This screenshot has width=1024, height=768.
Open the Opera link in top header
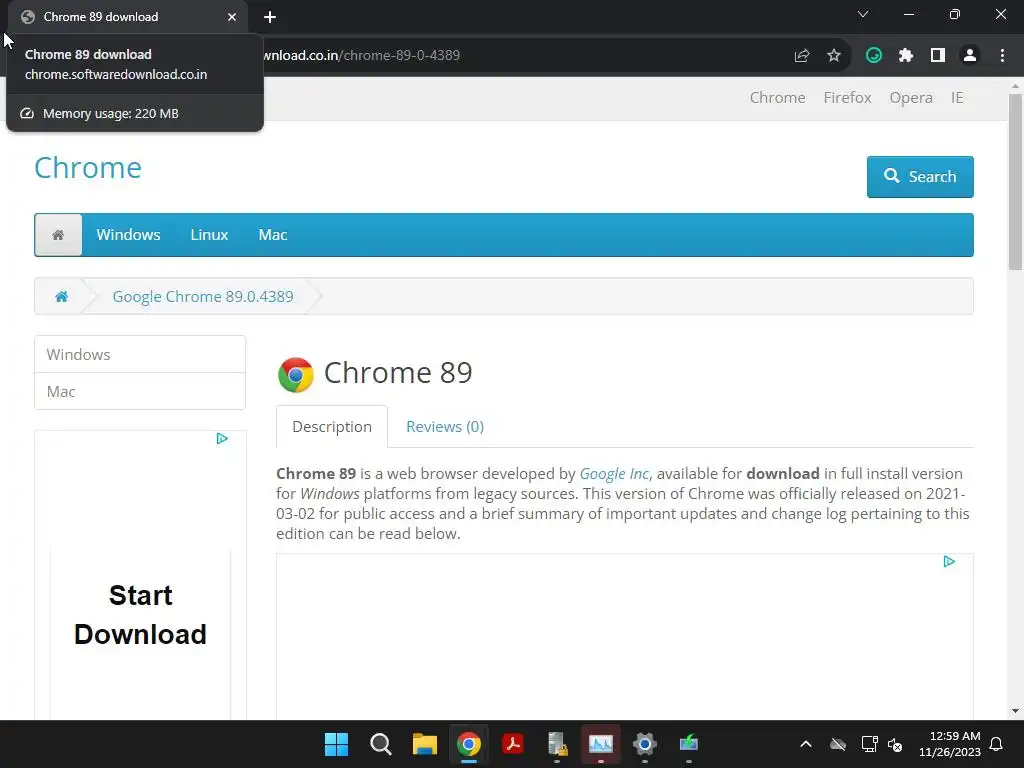[910, 97]
